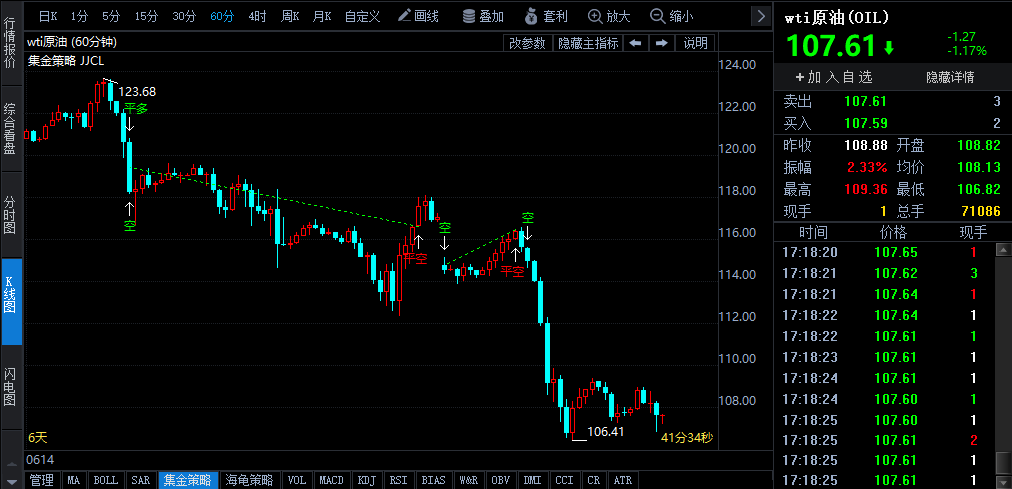Click the 卖出 price 107.61
This screenshot has width=1012, height=489.
pyautogui.click(x=865, y=101)
